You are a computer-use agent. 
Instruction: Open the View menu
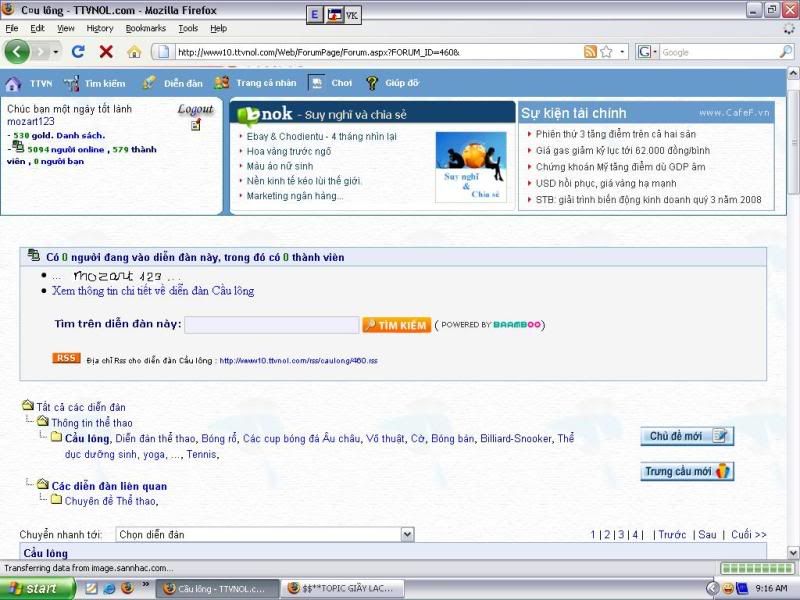click(65, 28)
